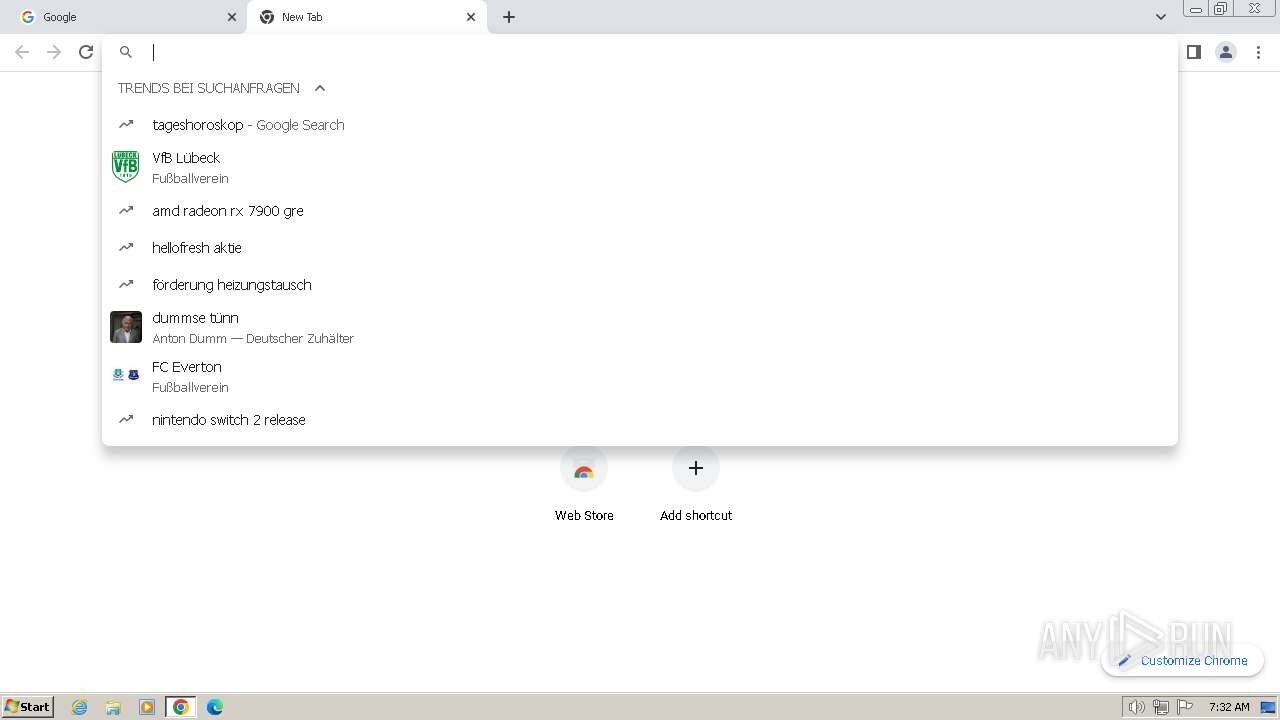Open the profile avatar menu
The height and width of the screenshot is (720, 1280).
pos(1226,52)
